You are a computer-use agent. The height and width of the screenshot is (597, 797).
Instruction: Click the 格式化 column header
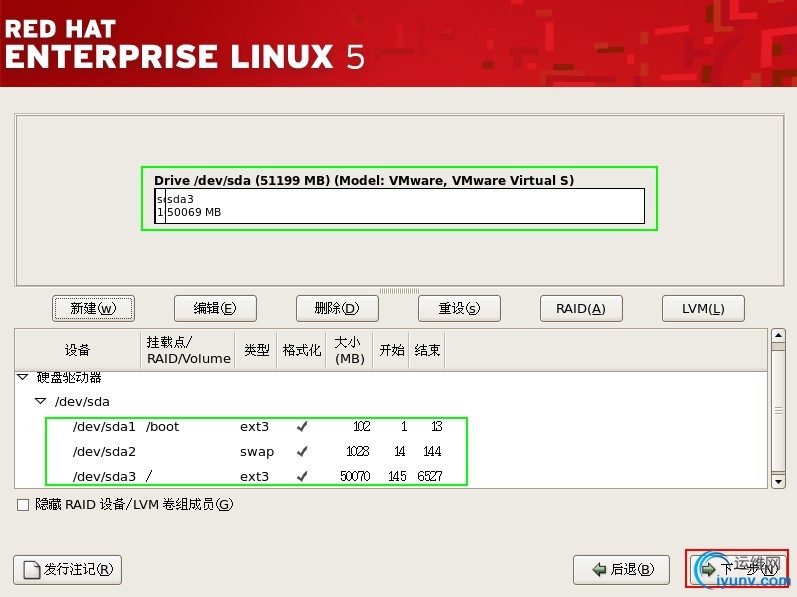(x=301, y=350)
